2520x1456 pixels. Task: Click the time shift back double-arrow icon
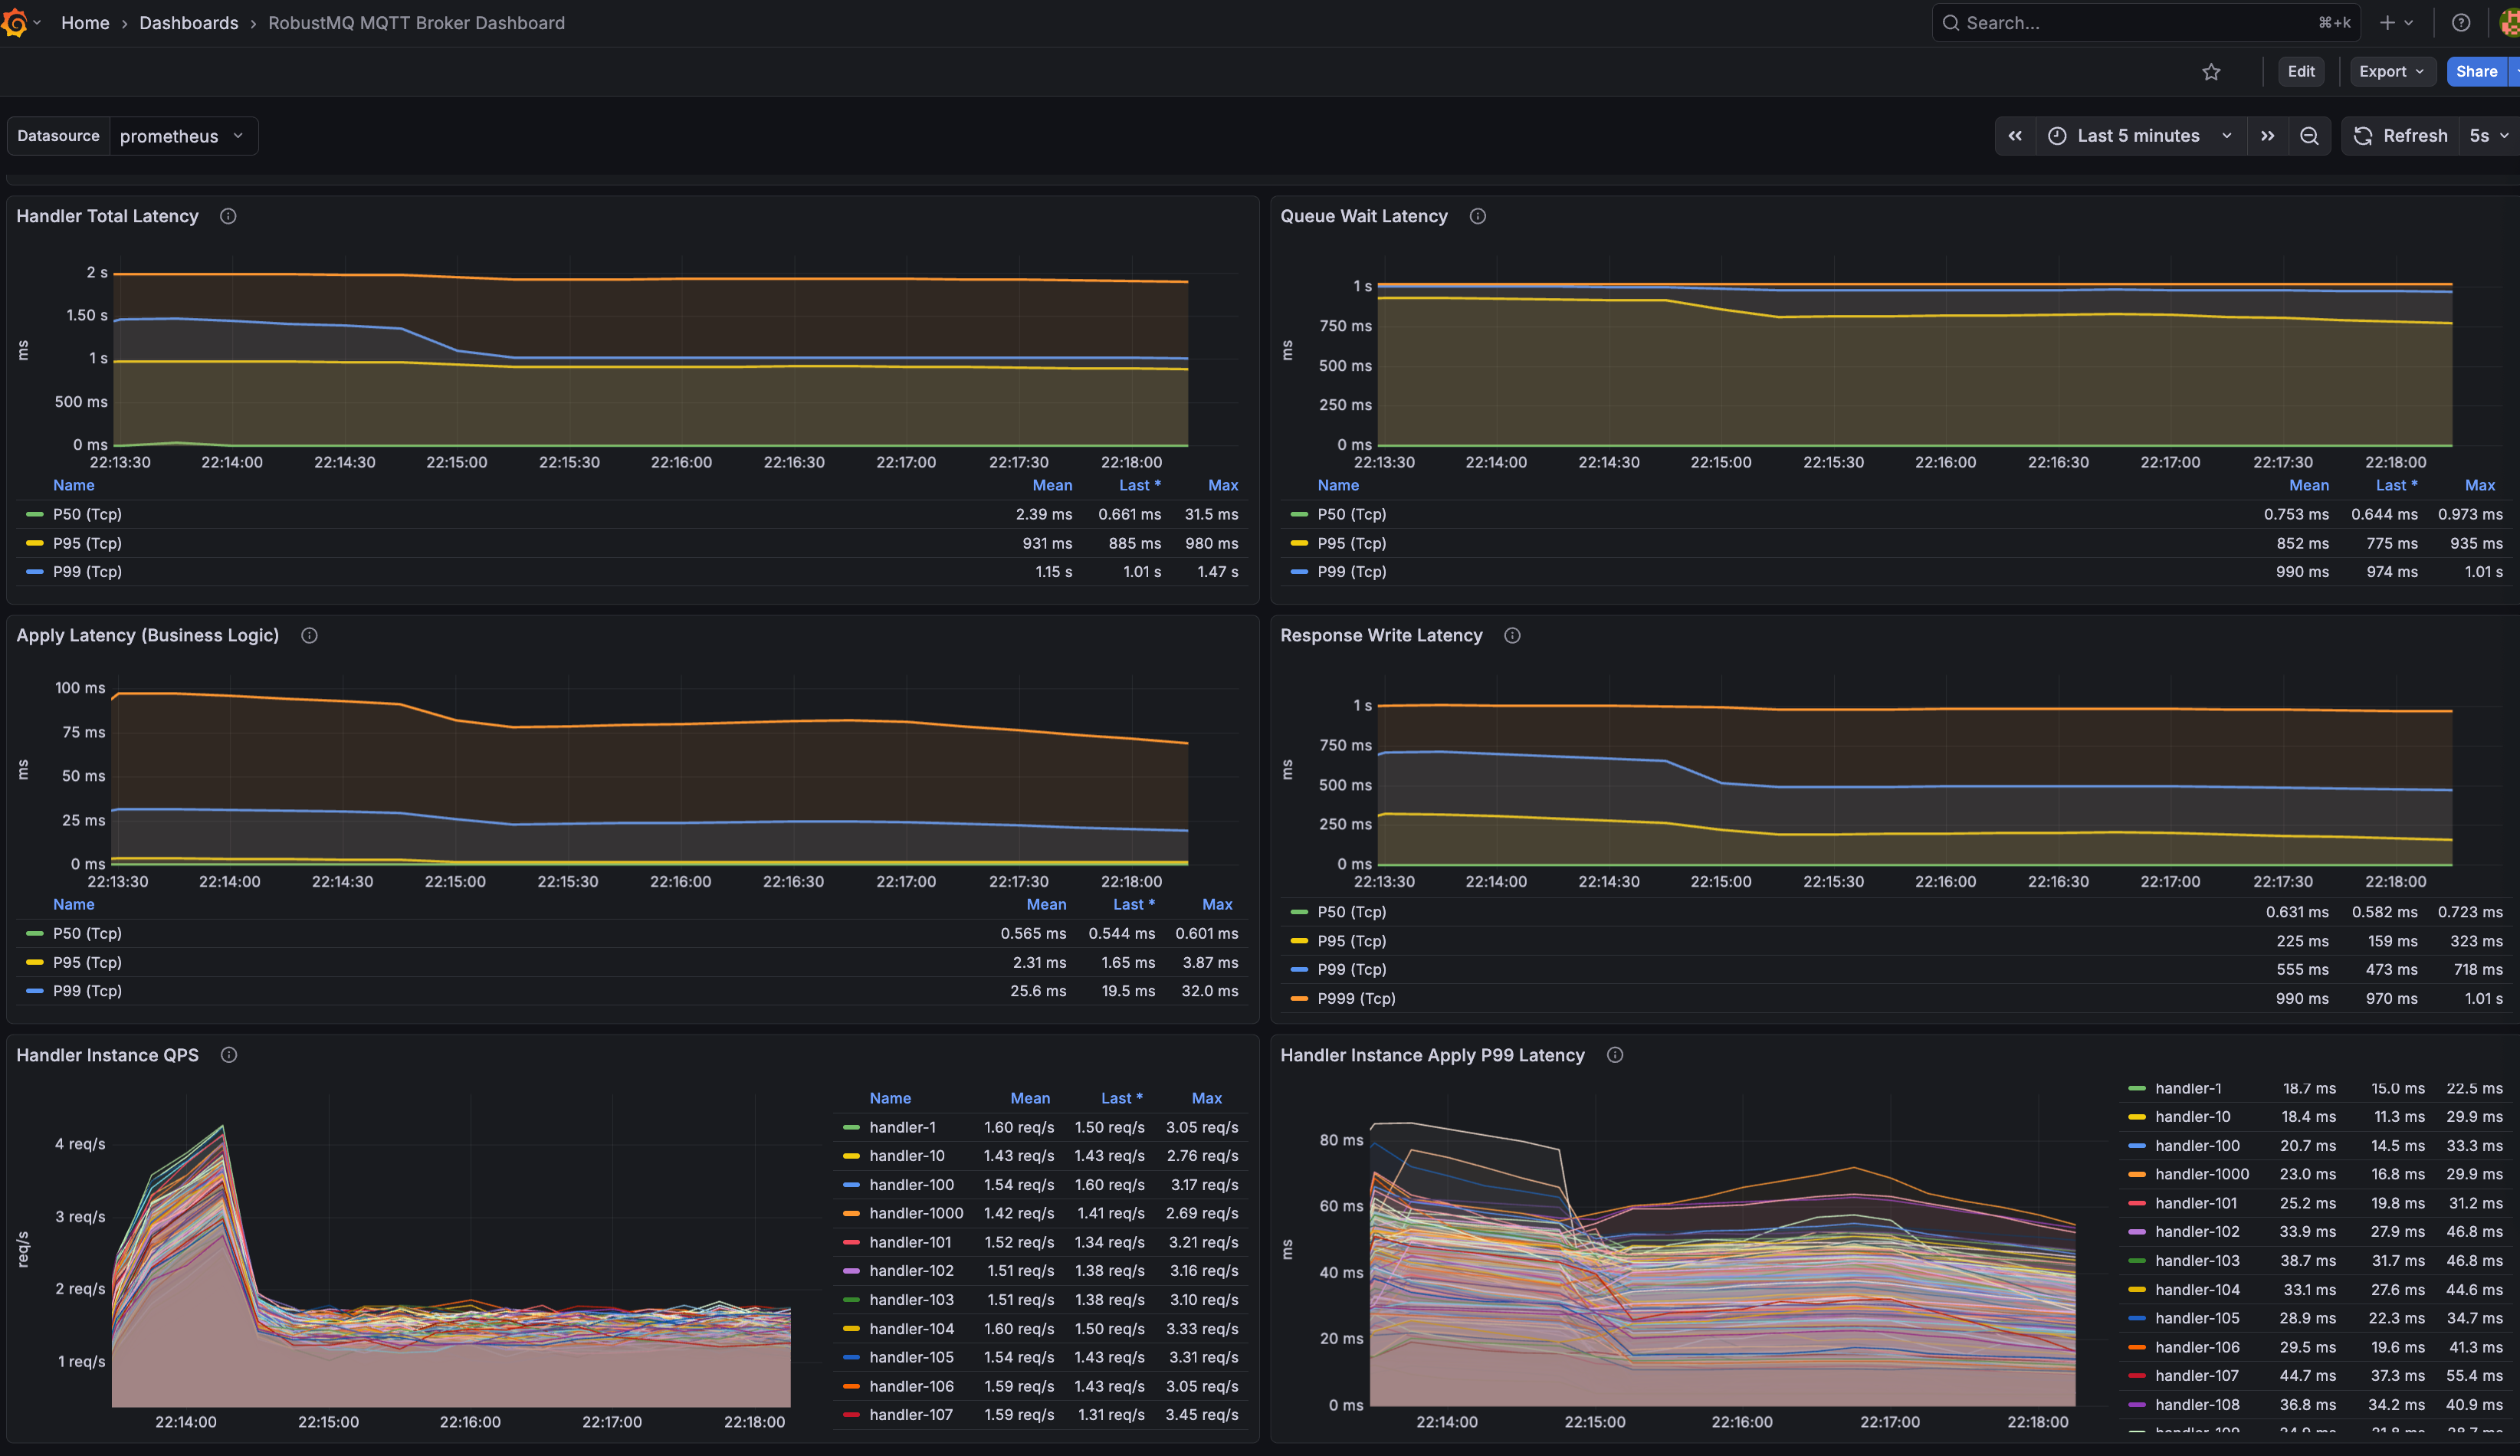click(2016, 135)
